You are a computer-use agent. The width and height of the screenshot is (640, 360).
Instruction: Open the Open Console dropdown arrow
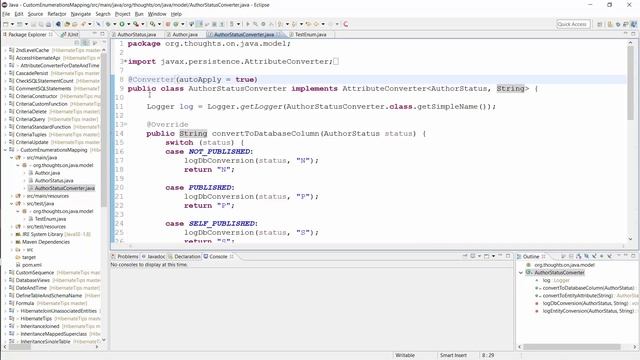tap(493, 256)
